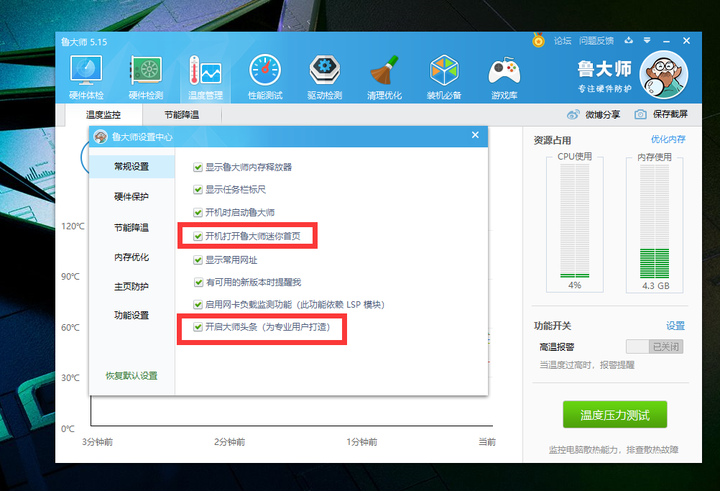Select 温度管理 temperature management icon
This screenshot has height=491, width=720.
point(205,76)
